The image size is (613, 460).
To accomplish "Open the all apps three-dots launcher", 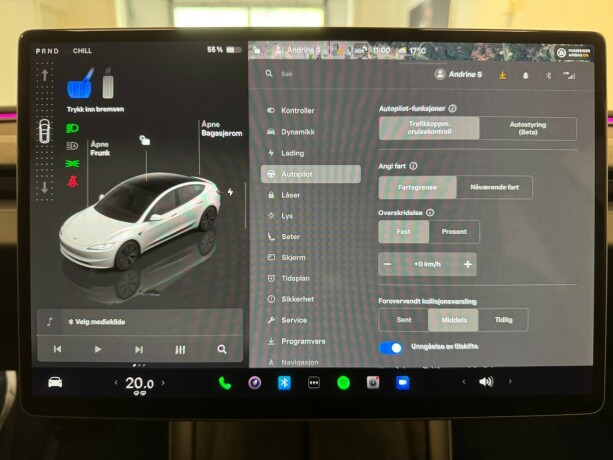I will (x=314, y=383).
